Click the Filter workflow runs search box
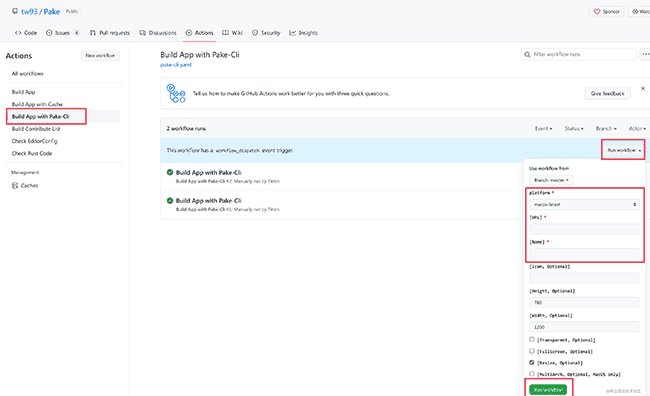The height and width of the screenshot is (396, 650). [579, 54]
